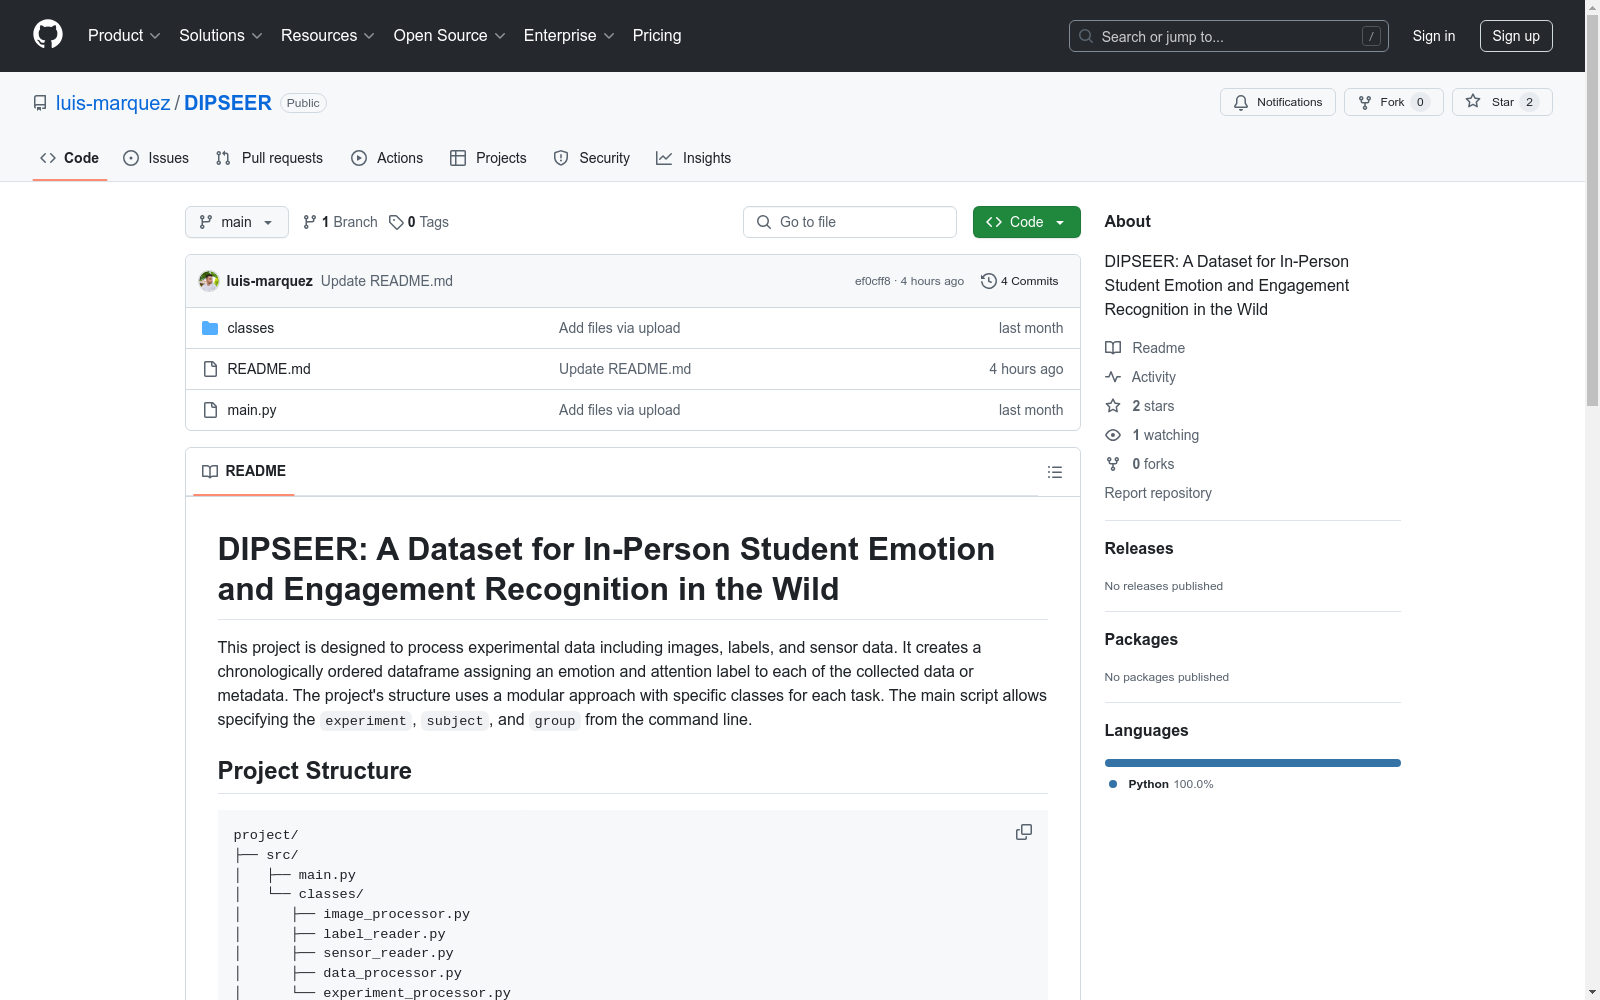Click the Search or jump to field
Image resolution: width=1600 pixels, height=1000 pixels.
click(1229, 36)
